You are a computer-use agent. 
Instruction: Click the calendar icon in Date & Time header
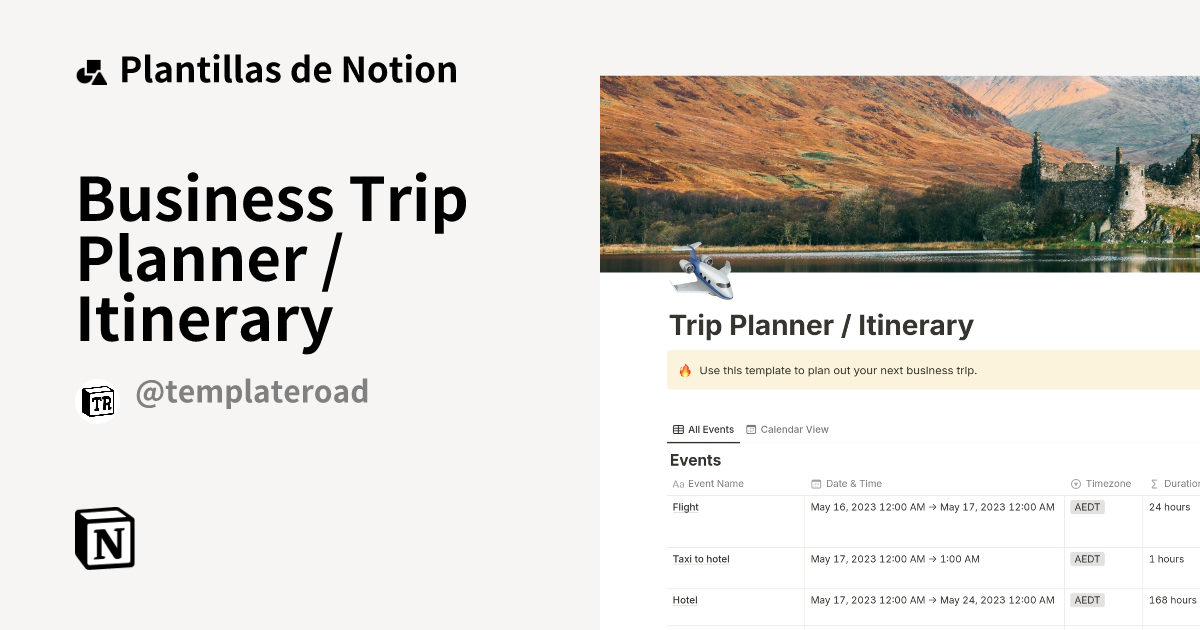point(816,484)
